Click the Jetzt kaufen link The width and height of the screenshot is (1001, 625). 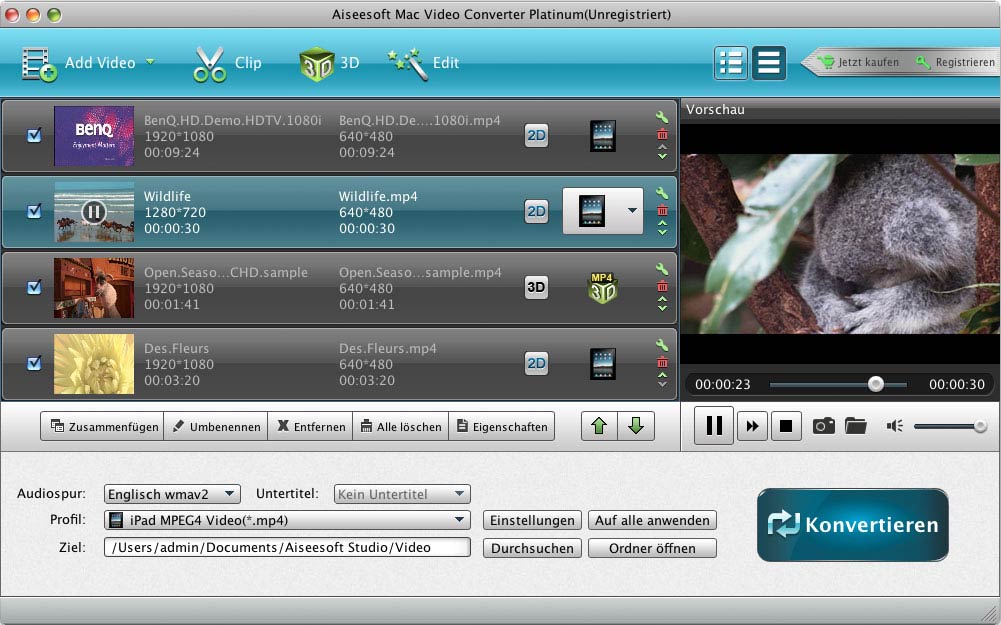(x=859, y=63)
